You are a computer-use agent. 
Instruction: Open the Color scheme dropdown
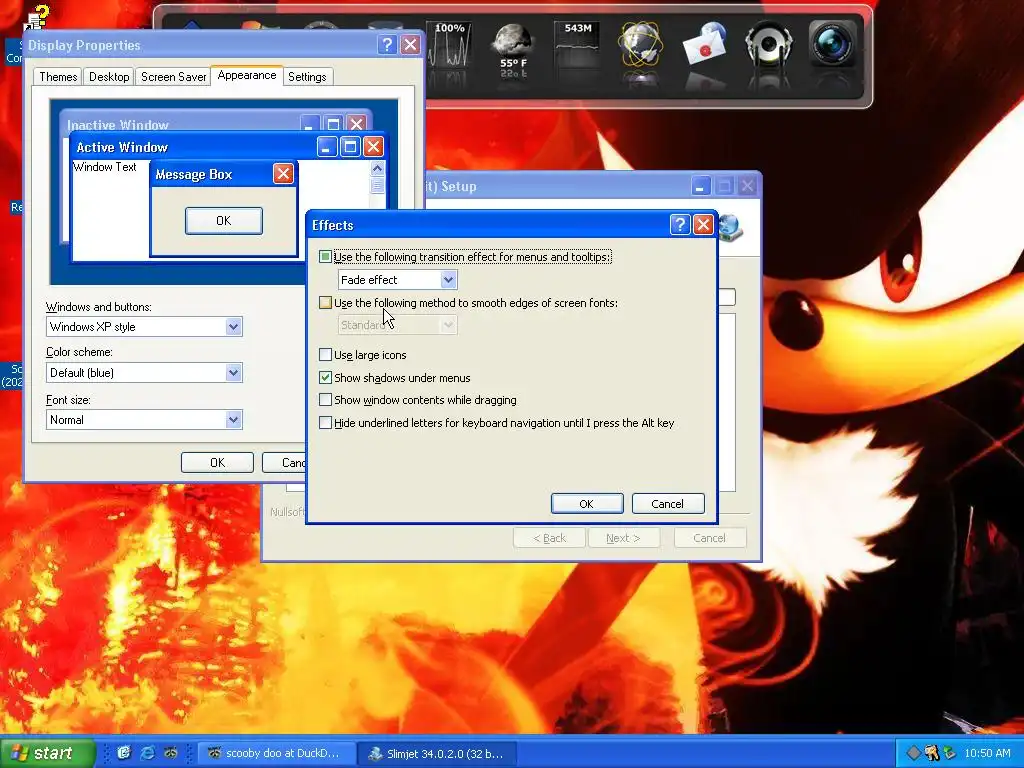point(233,373)
